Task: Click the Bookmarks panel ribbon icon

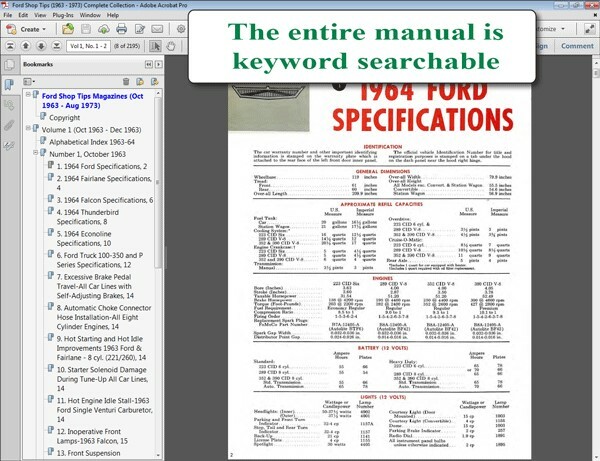Action: click(x=9, y=85)
